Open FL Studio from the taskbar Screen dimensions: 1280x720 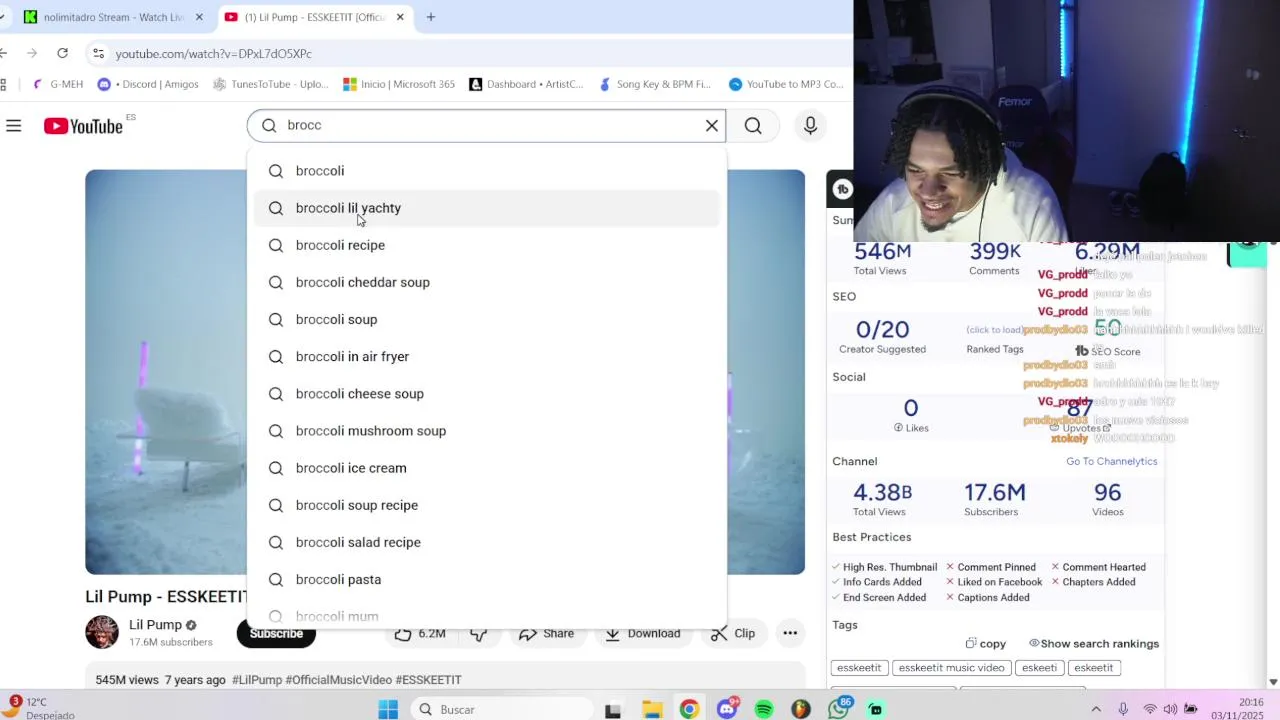tap(801, 710)
